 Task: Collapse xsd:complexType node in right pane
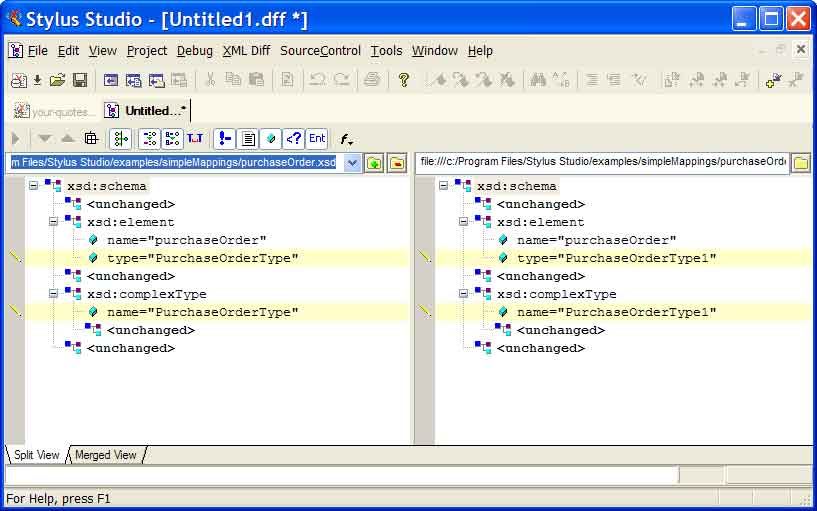(463, 294)
